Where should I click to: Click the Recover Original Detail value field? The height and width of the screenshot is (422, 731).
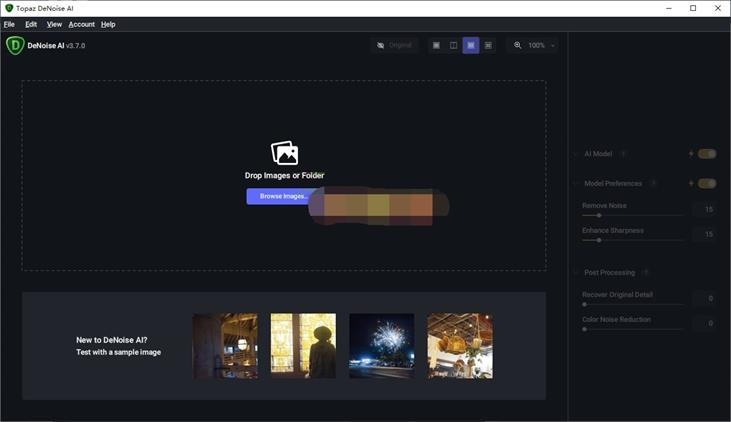tap(704, 298)
